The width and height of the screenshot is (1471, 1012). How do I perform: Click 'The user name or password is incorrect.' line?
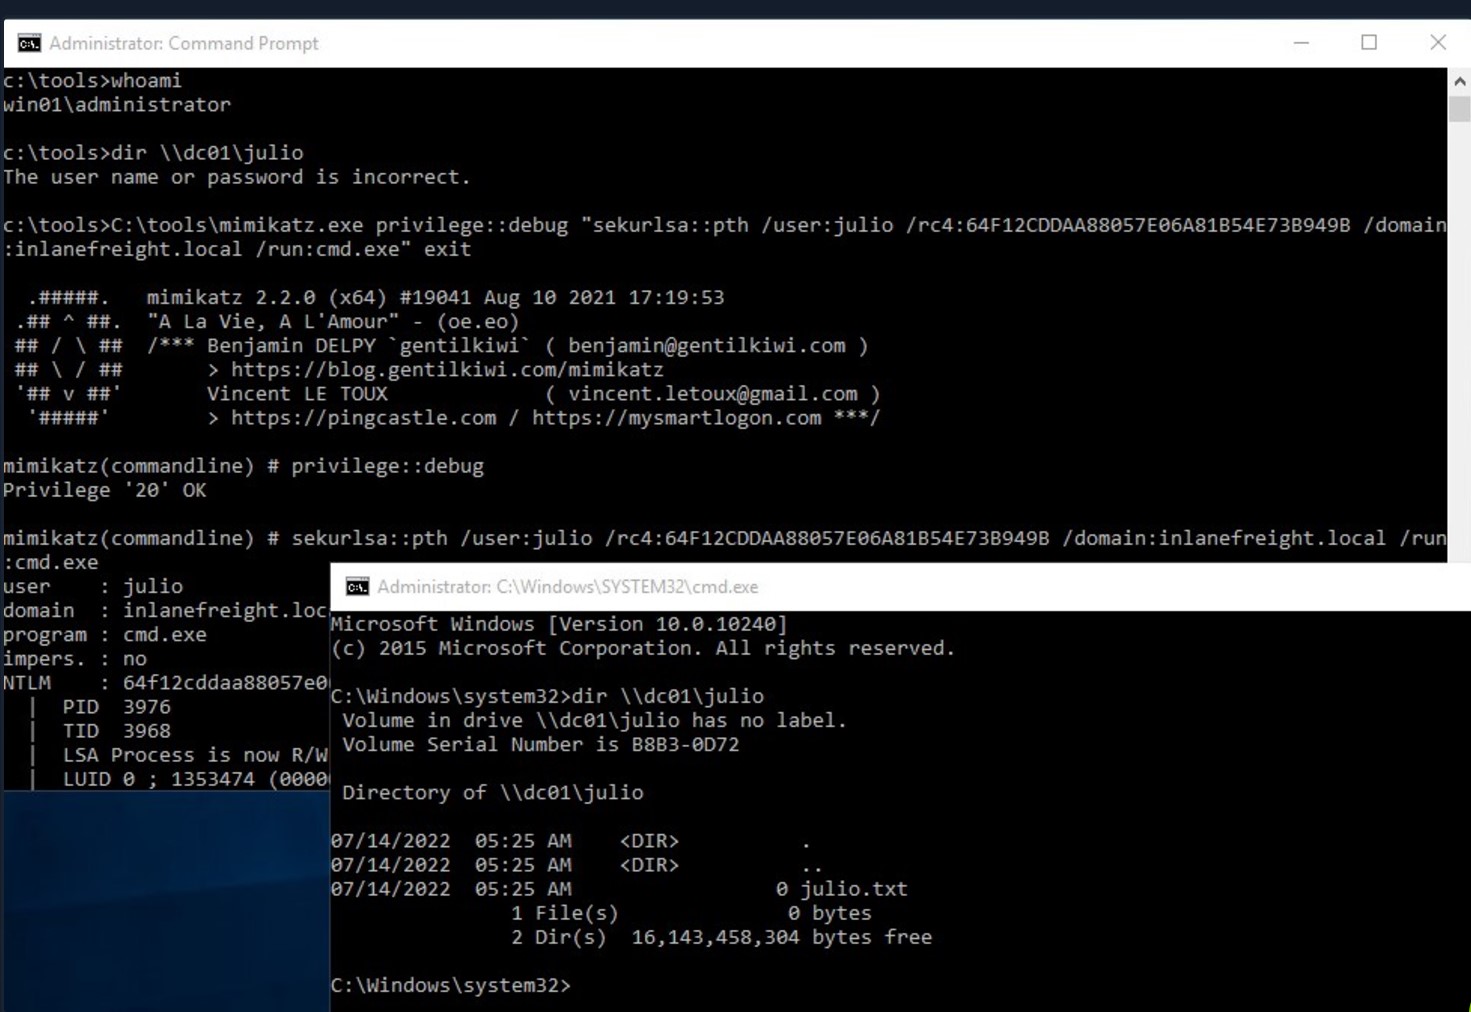(x=236, y=177)
